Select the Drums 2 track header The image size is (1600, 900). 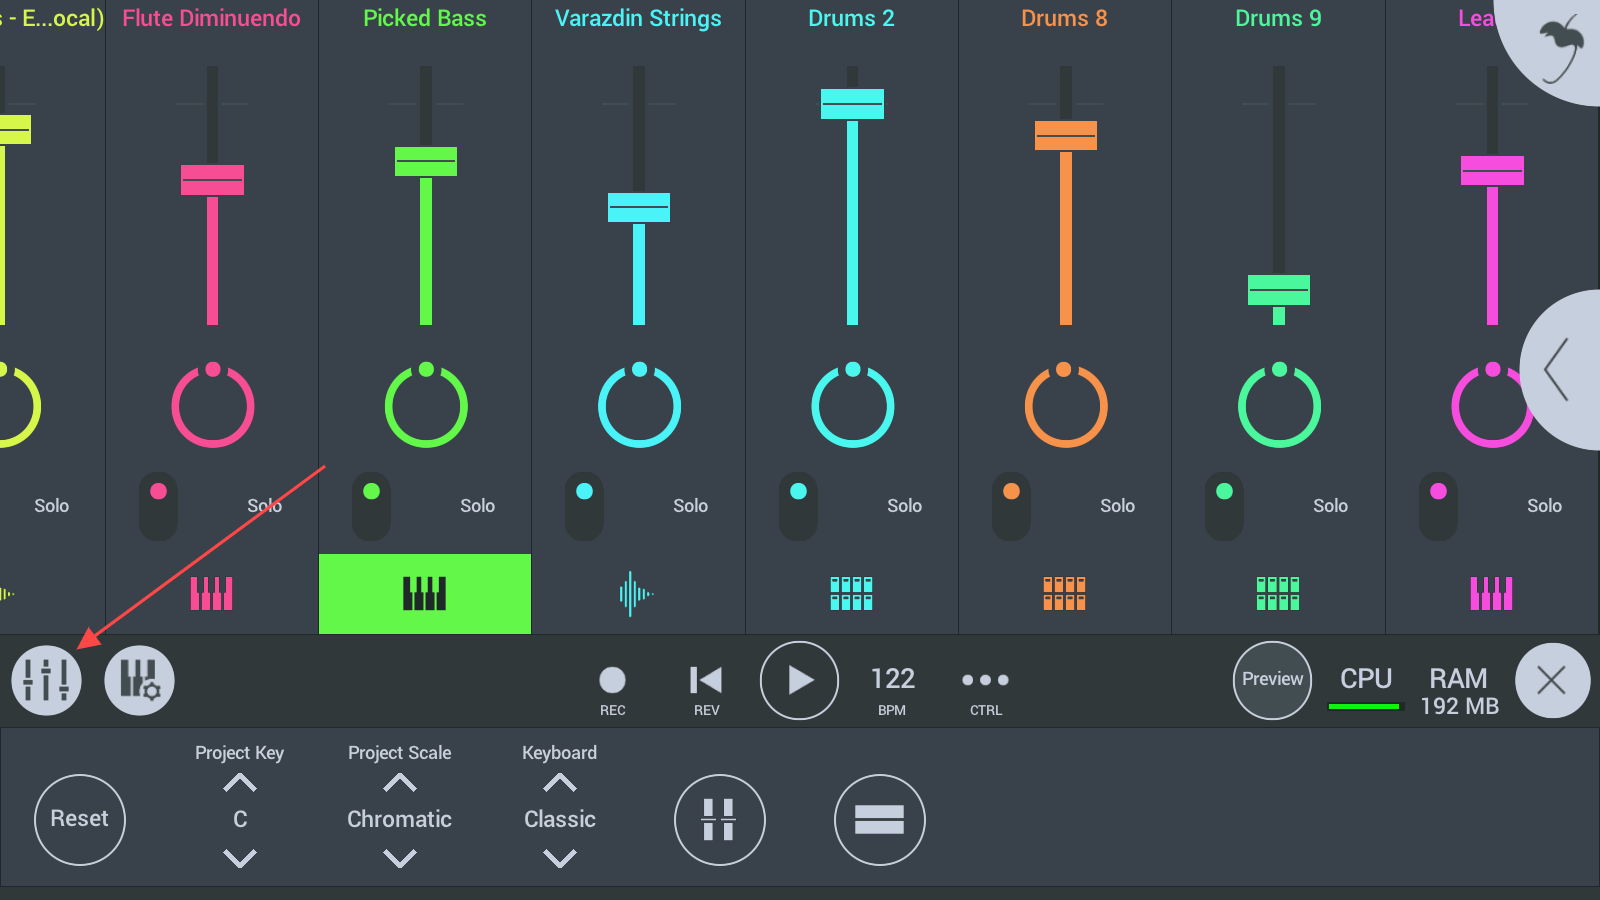[x=851, y=19]
